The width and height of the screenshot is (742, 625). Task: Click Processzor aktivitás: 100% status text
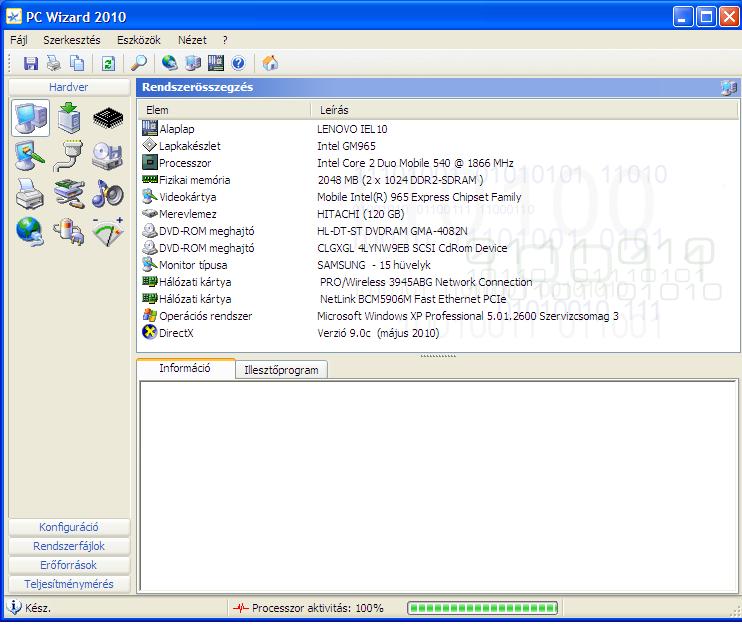click(x=318, y=608)
